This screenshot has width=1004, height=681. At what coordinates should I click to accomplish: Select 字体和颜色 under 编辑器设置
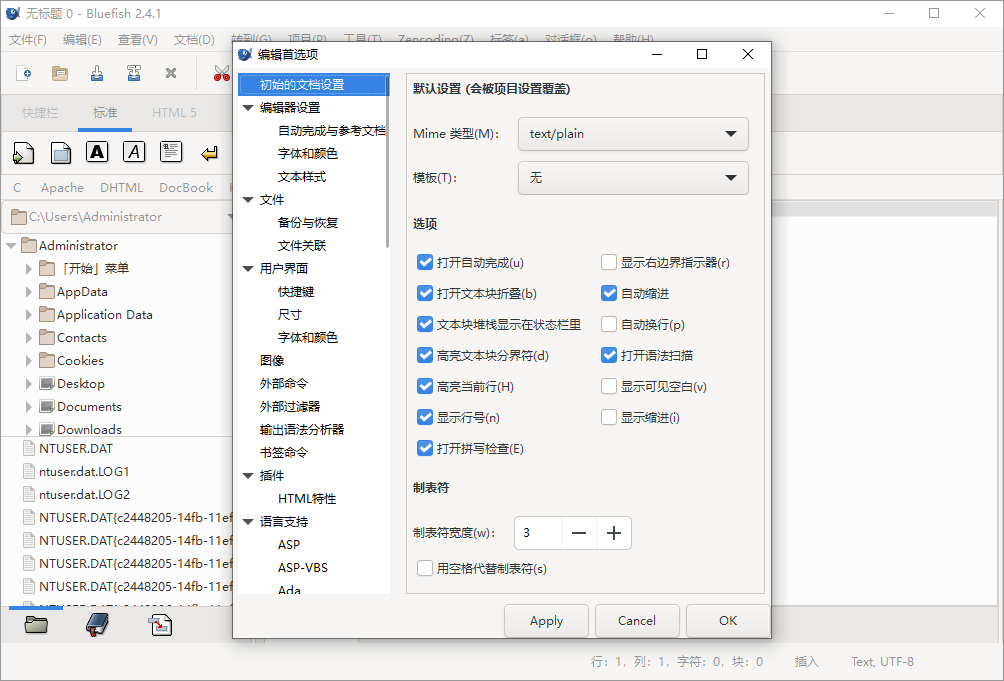coord(307,154)
